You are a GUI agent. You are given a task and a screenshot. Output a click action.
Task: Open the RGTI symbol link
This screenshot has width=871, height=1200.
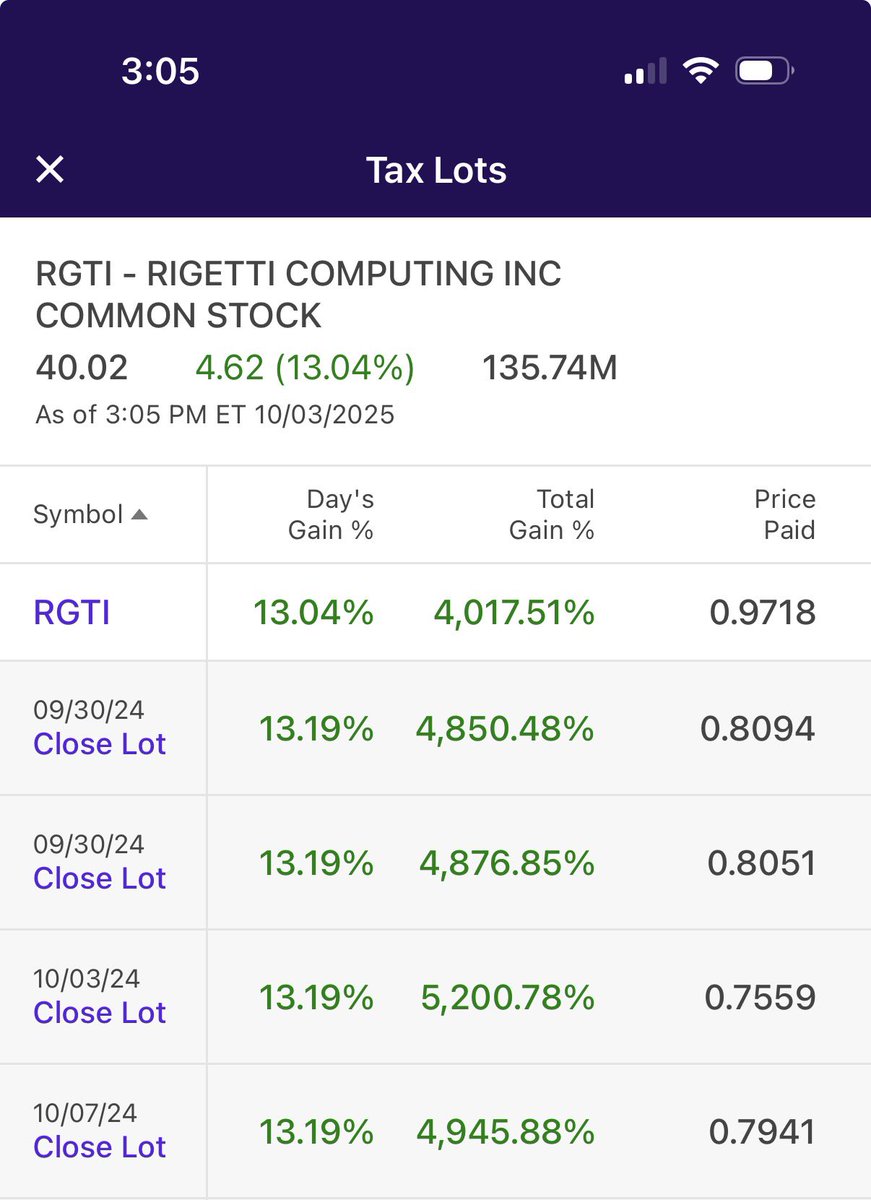pyautogui.click(x=72, y=612)
